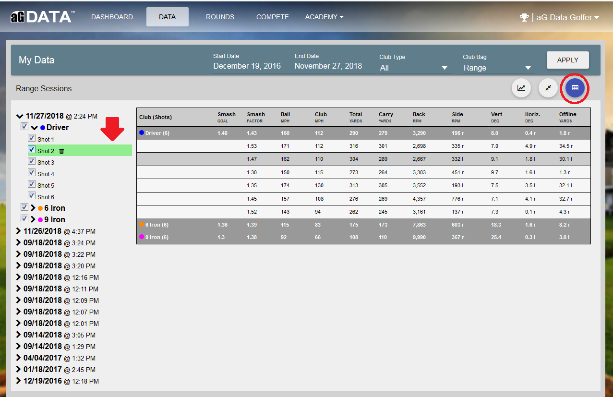Viewport: 613px width, 397px height.
Task: Edit the Start Date field December 19, 2016
Action: pos(247,66)
